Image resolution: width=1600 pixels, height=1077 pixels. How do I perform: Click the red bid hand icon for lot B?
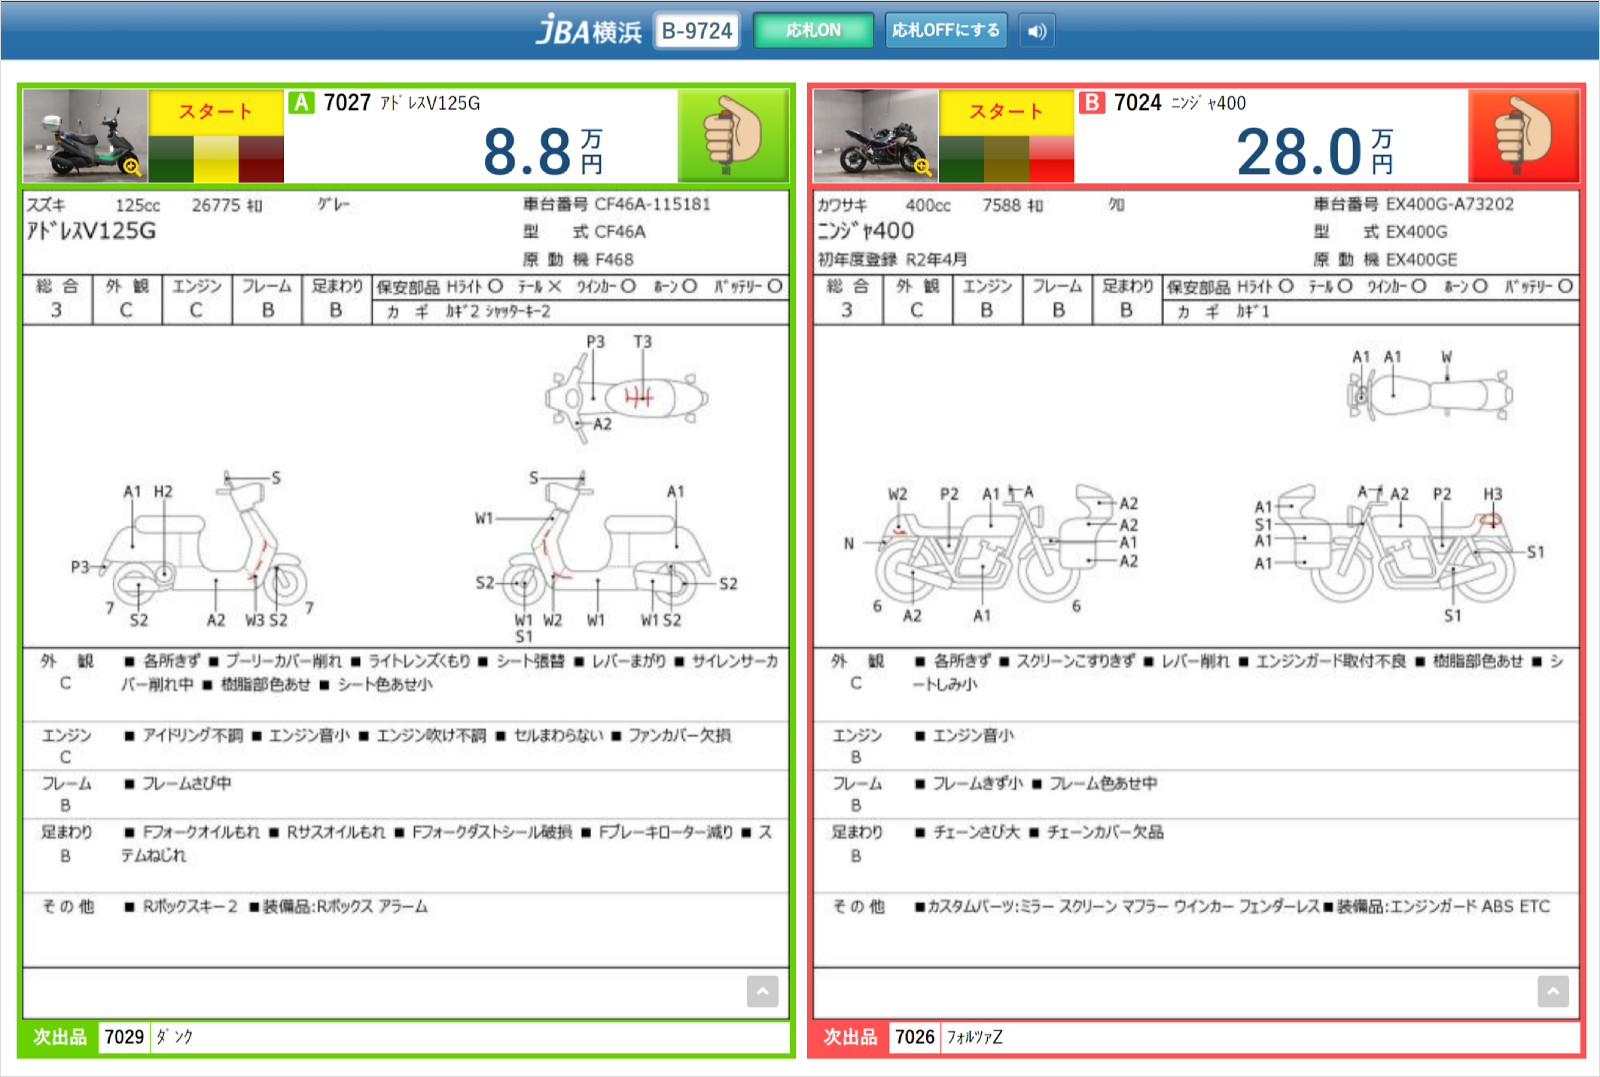[x=1523, y=136]
